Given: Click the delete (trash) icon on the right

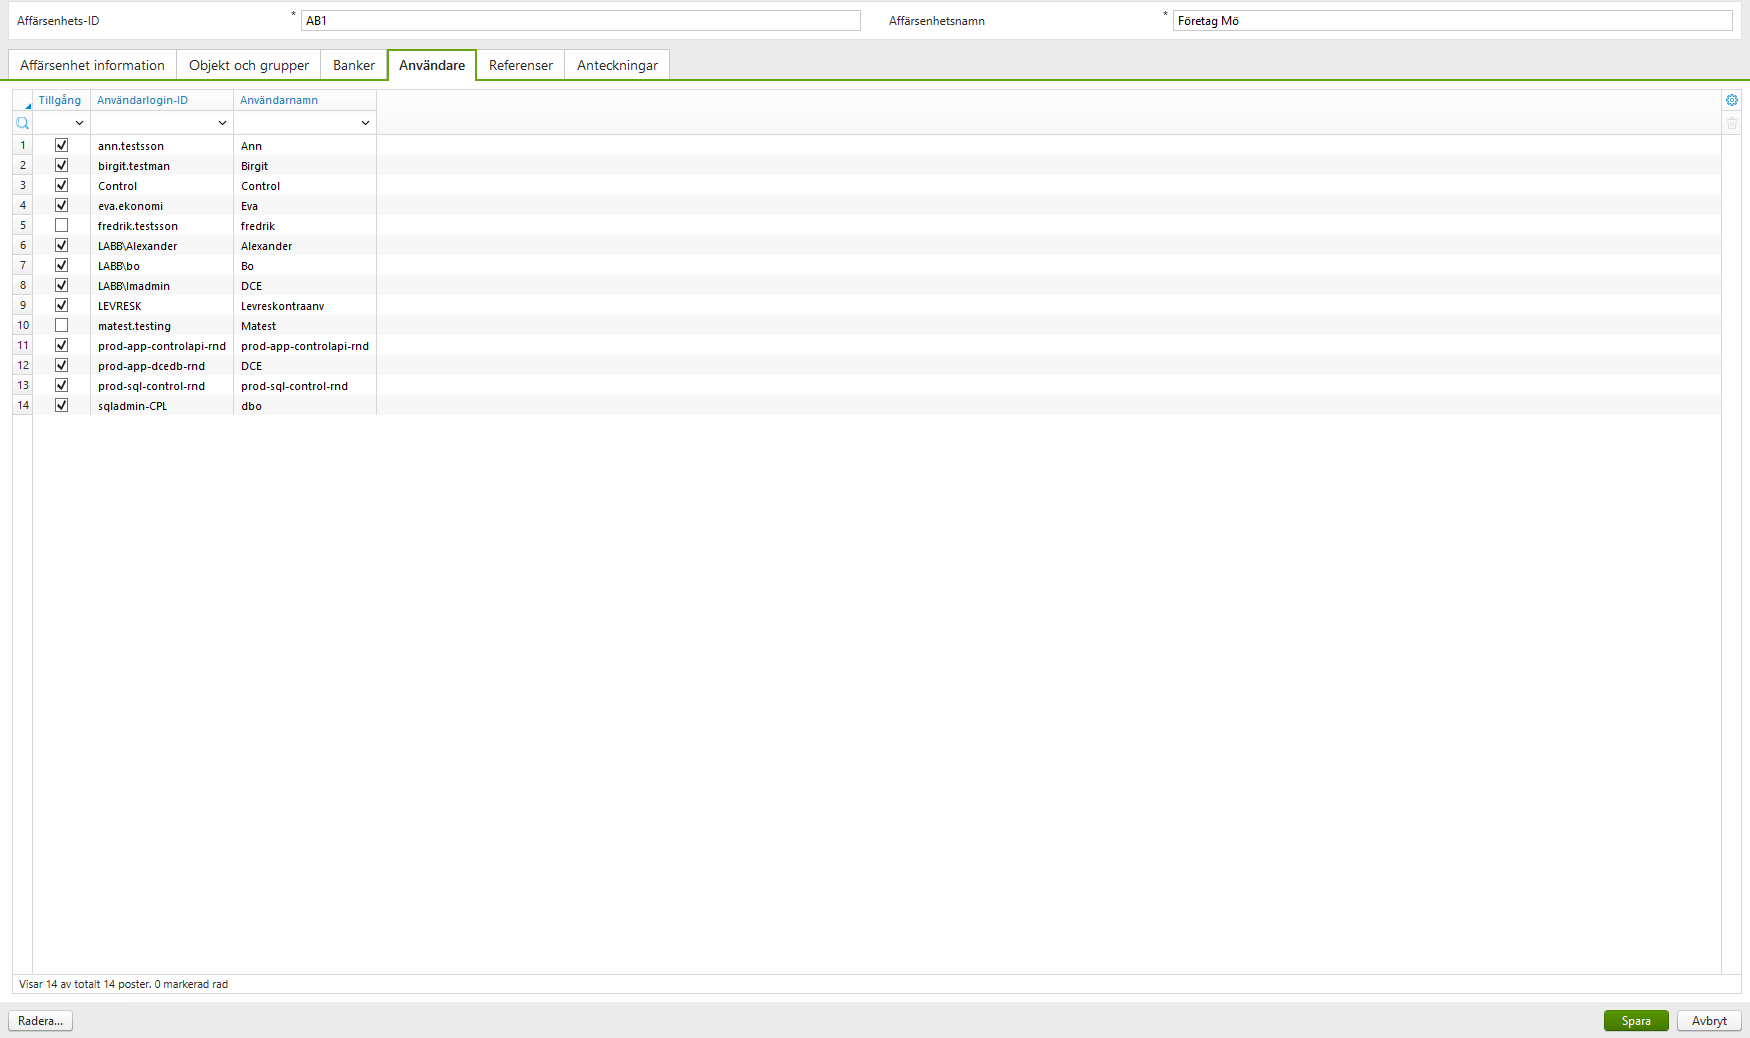Looking at the screenshot, I should [x=1732, y=123].
